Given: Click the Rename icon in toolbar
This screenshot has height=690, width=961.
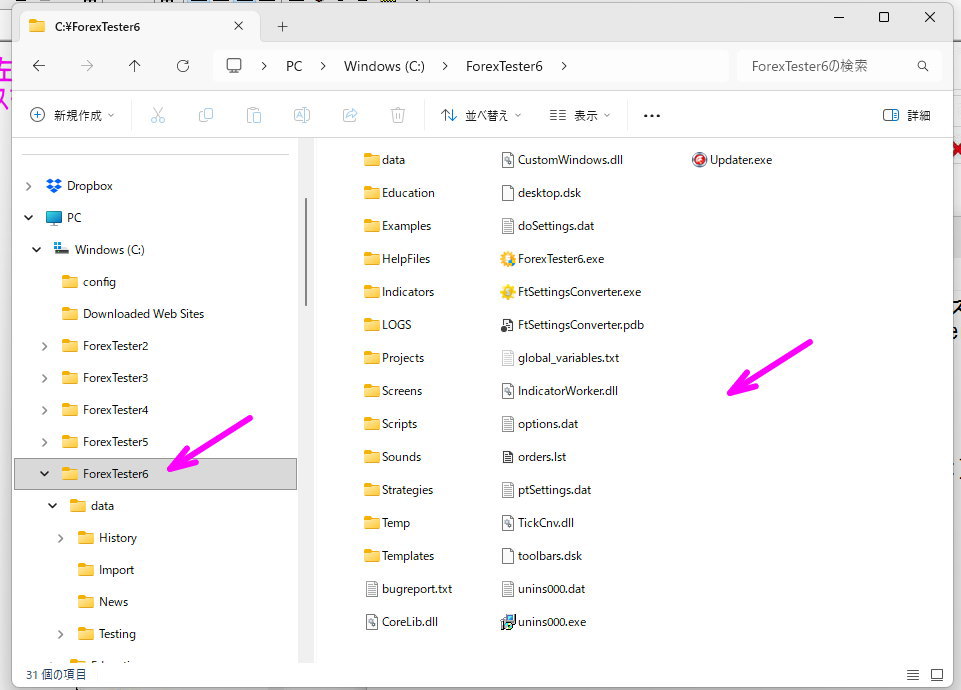Looking at the screenshot, I should (302, 115).
